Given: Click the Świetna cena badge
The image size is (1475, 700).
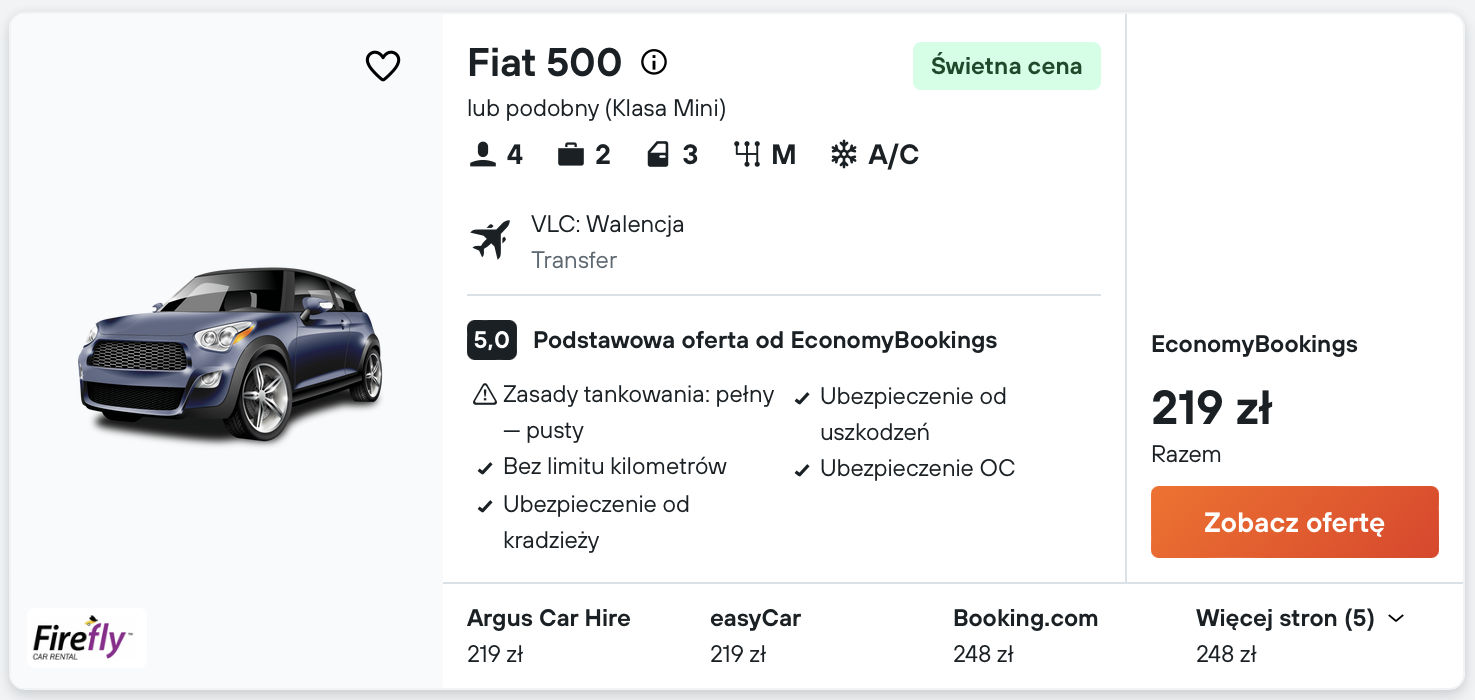Looking at the screenshot, I should [x=1006, y=66].
